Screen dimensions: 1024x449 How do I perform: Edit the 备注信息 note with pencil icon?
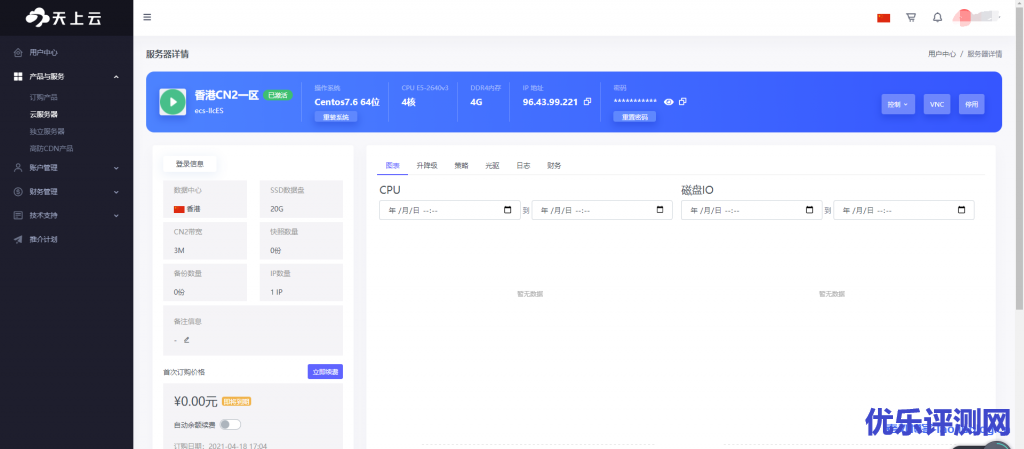[186, 340]
